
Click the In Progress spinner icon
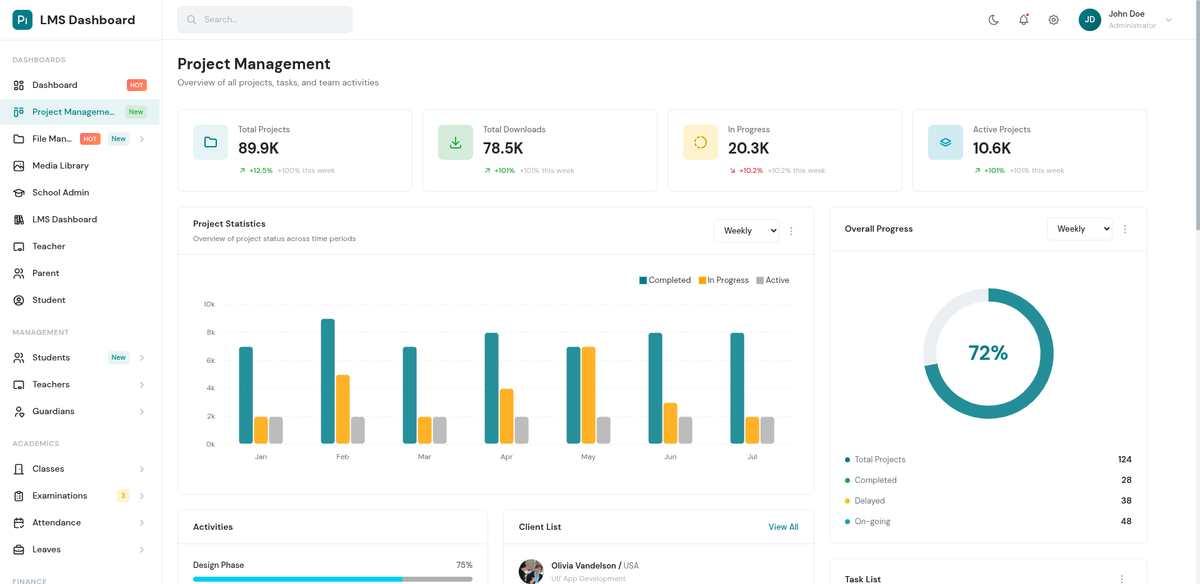700,143
